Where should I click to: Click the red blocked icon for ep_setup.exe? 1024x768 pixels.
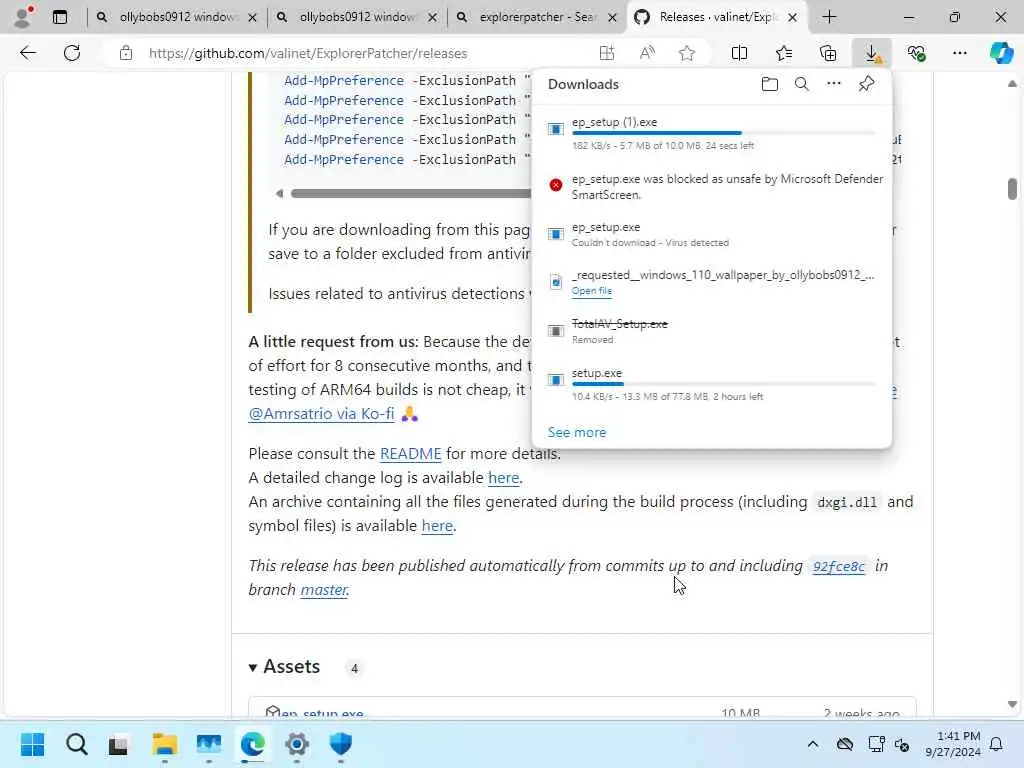click(556, 185)
